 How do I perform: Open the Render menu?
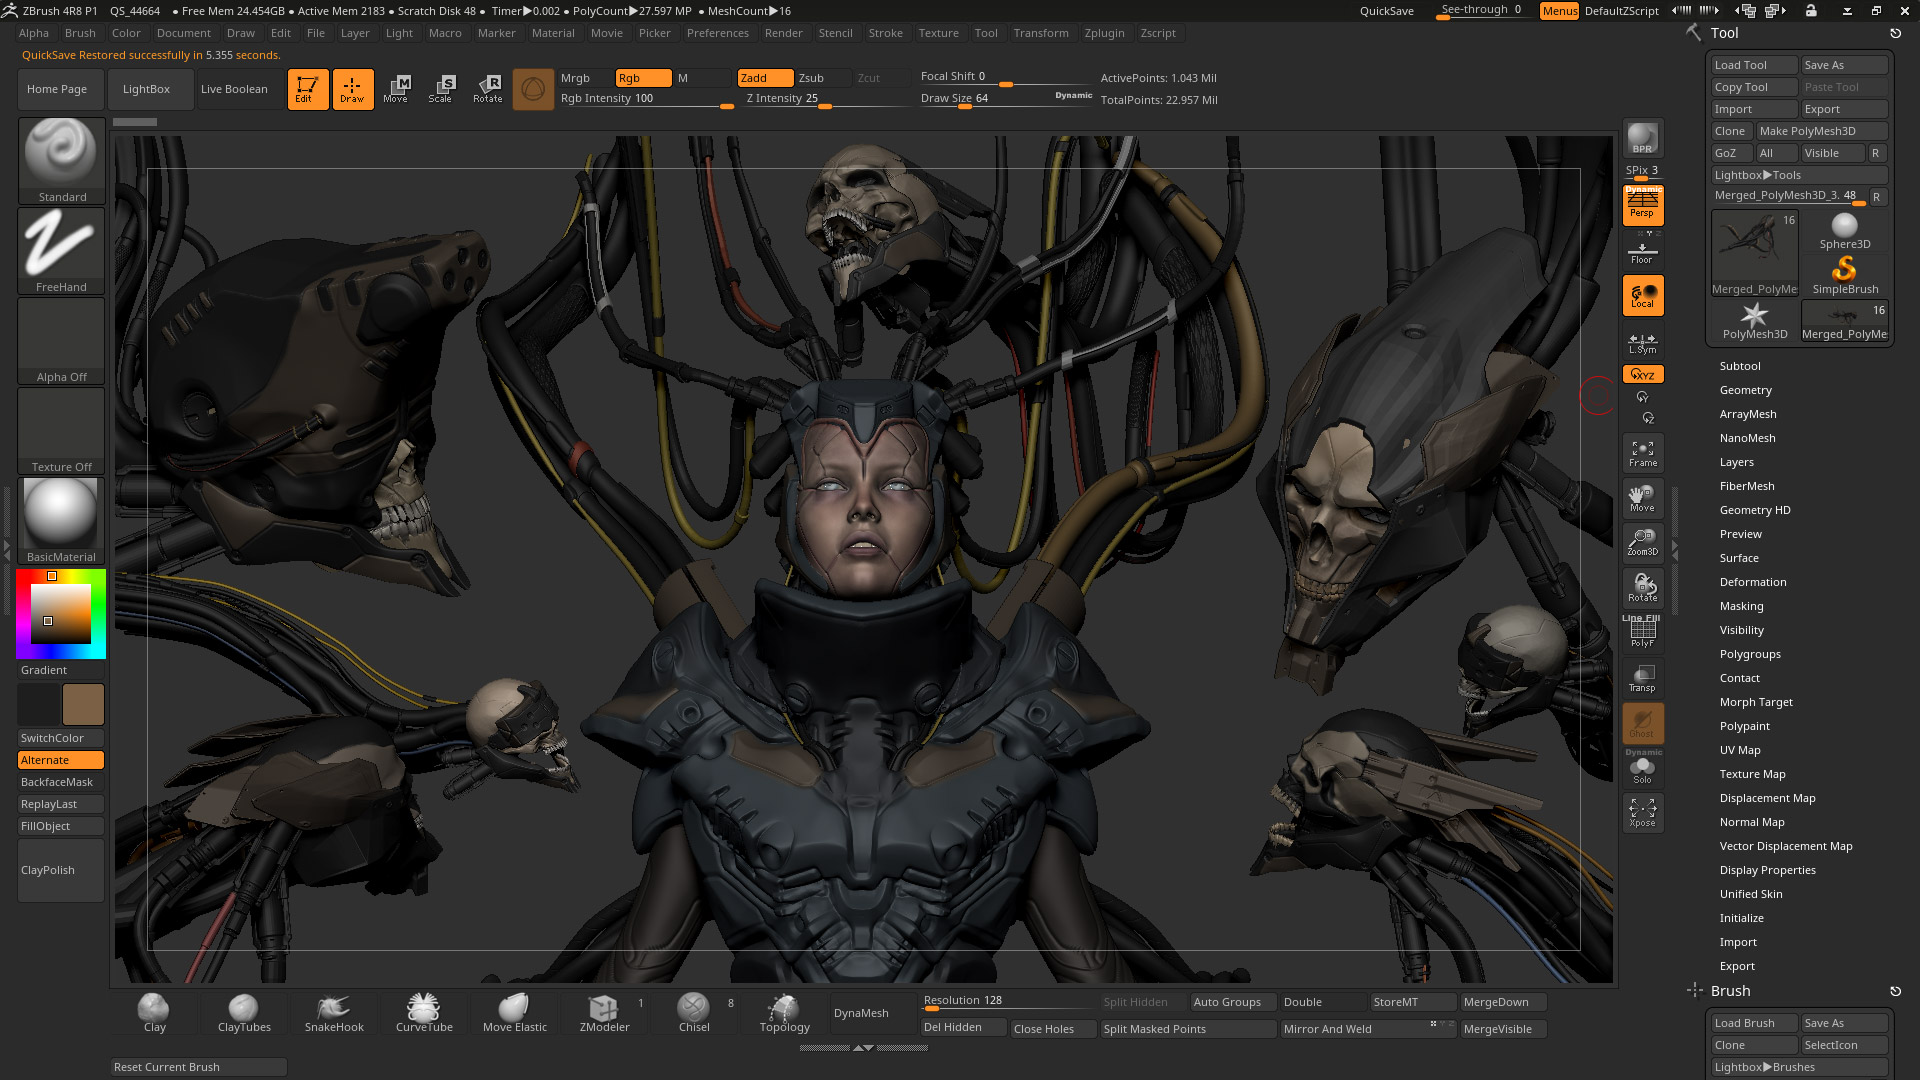point(783,33)
